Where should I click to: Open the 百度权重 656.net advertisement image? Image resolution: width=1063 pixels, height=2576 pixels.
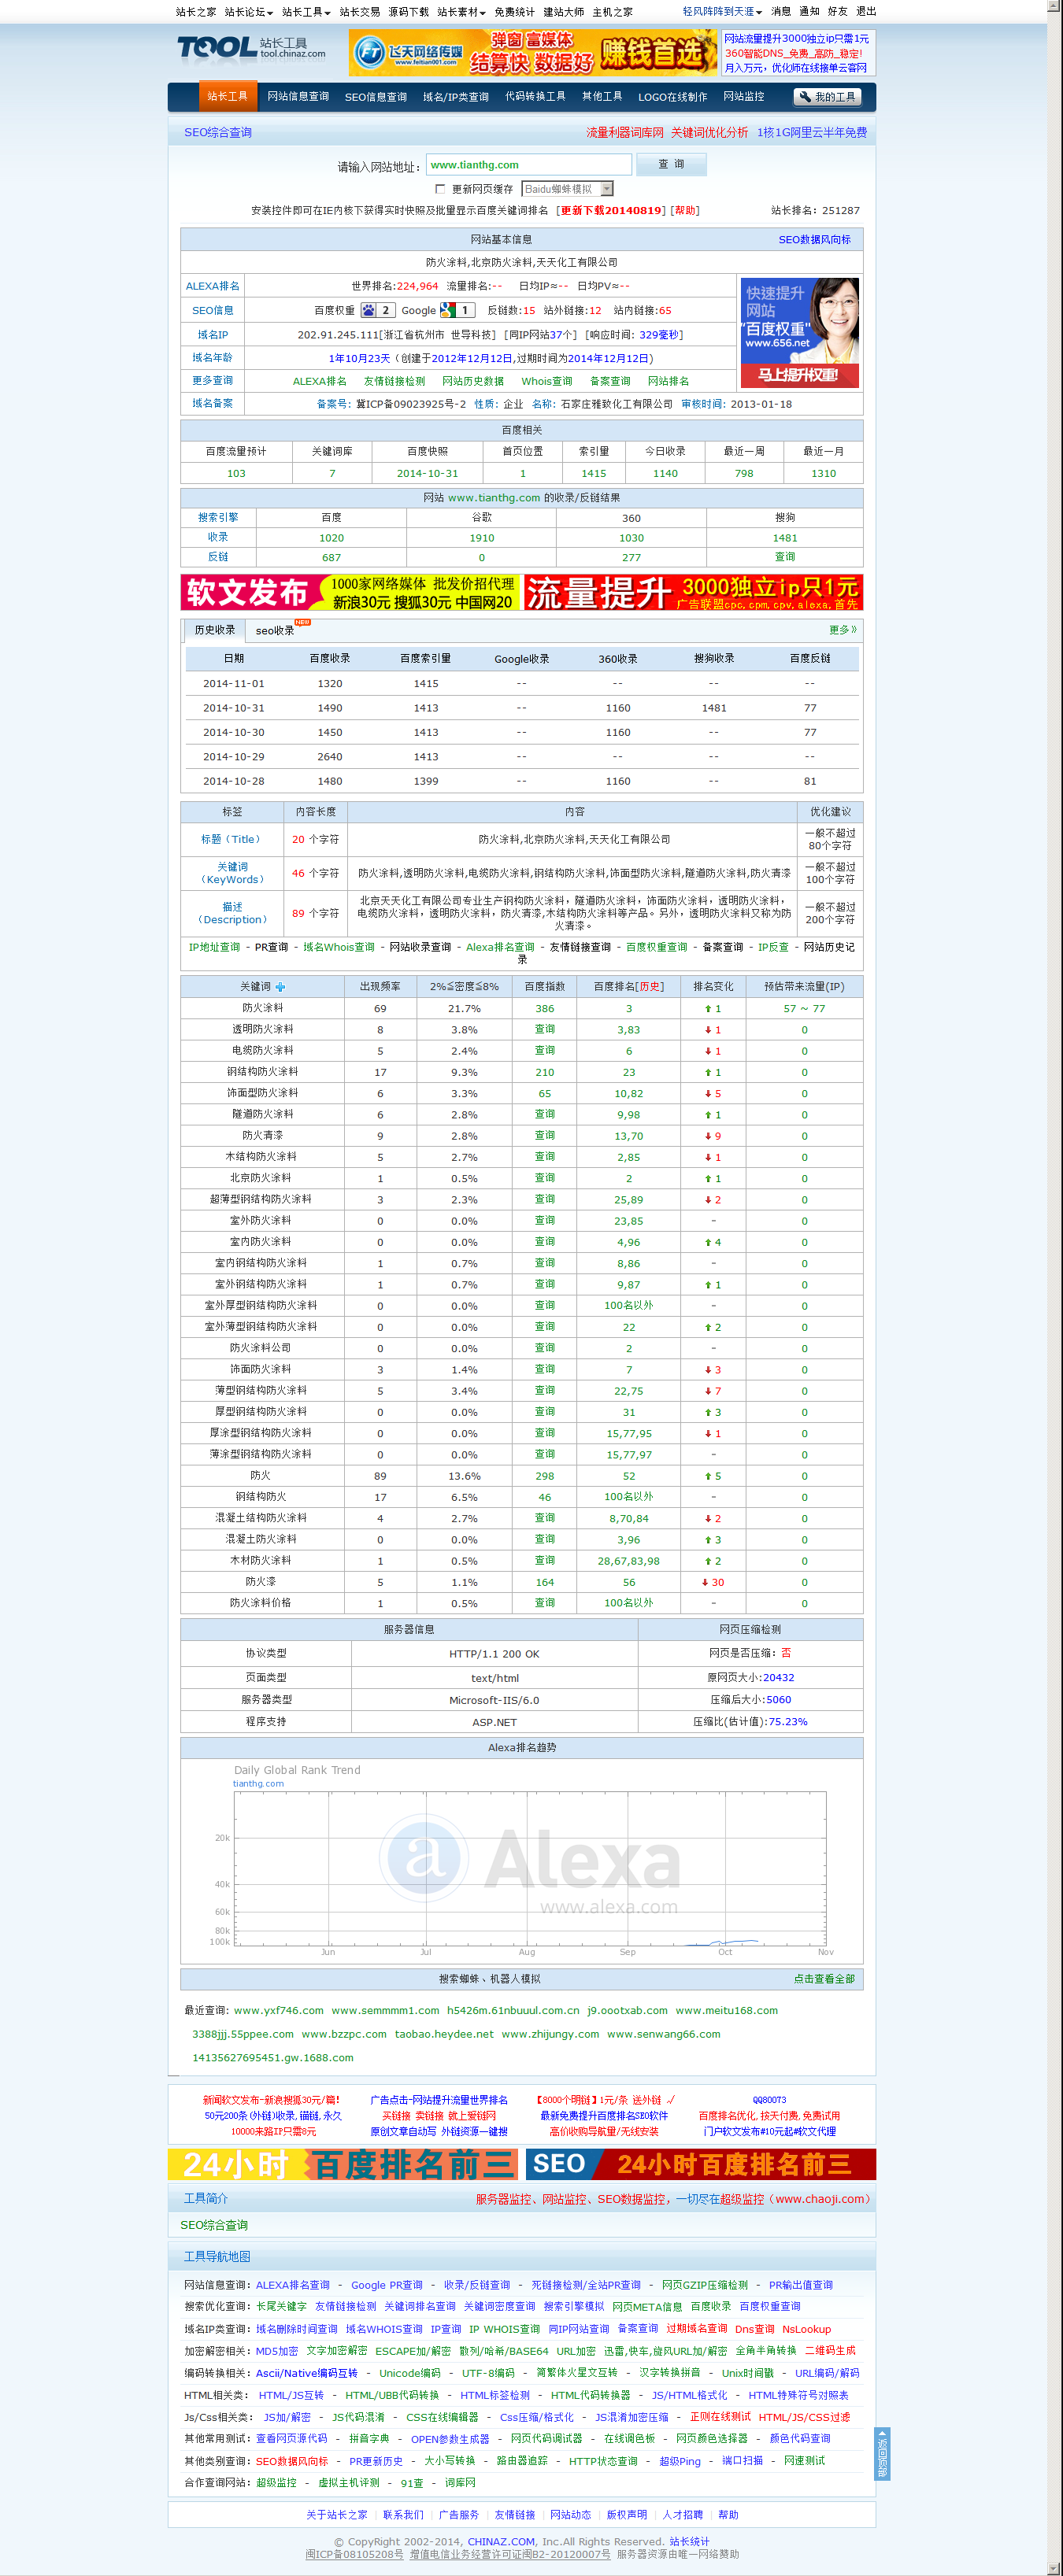799,333
